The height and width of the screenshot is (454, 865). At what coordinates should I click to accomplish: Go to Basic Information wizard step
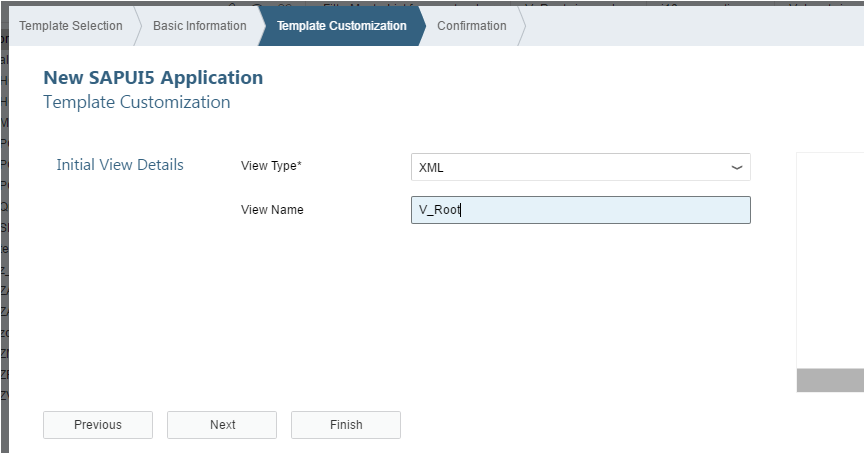[200, 26]
